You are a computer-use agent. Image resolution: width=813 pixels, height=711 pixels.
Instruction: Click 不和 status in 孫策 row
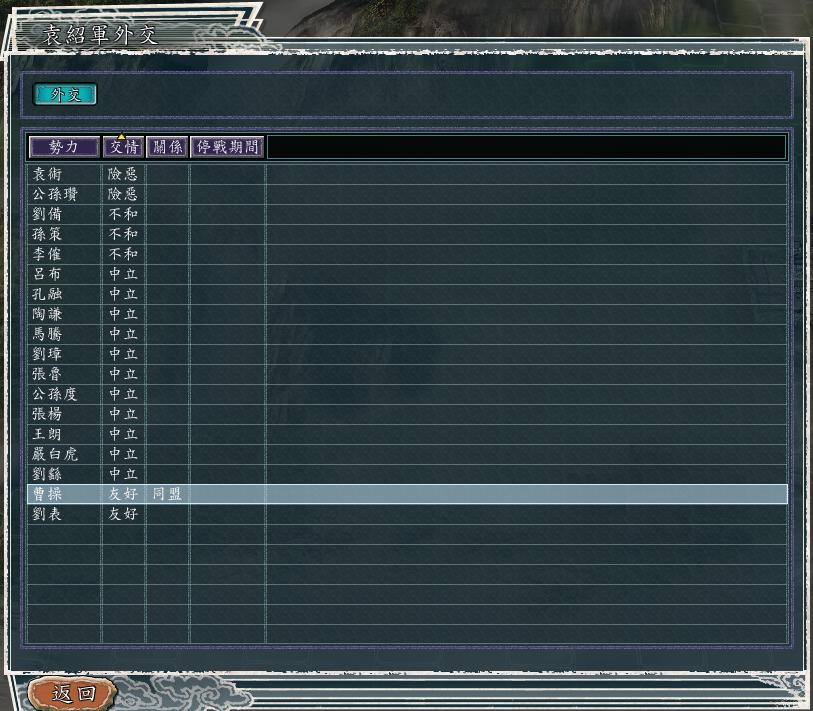pos(123,234)
